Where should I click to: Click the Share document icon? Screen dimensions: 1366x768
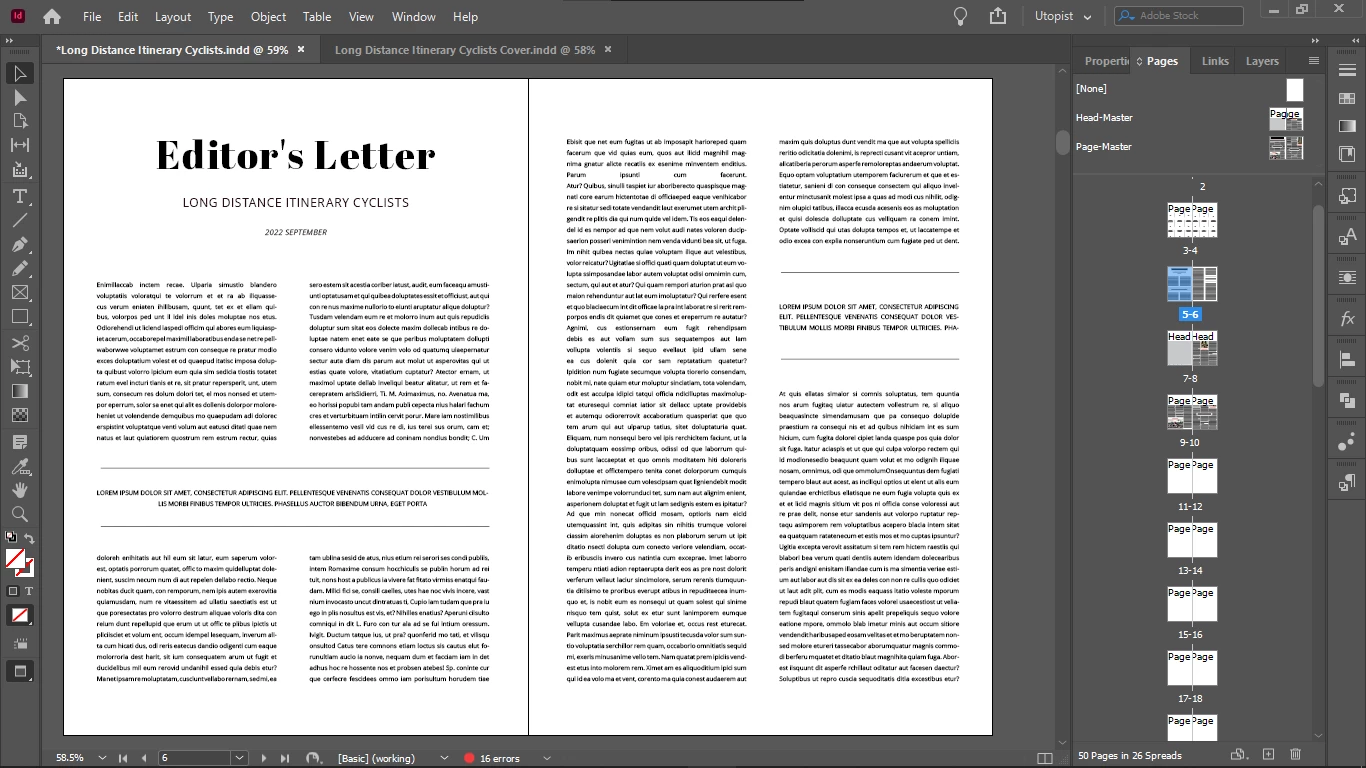(997, 16)
